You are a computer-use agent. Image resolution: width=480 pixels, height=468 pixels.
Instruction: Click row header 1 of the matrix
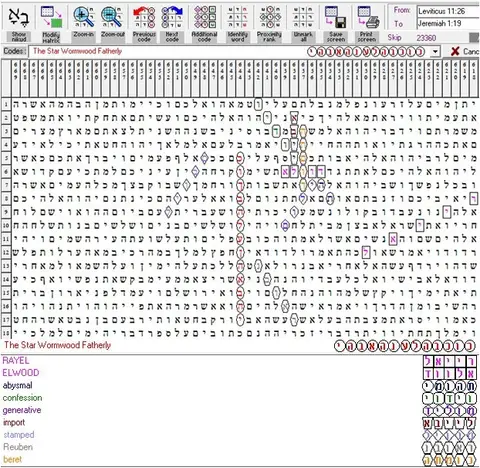pos(6,104)
